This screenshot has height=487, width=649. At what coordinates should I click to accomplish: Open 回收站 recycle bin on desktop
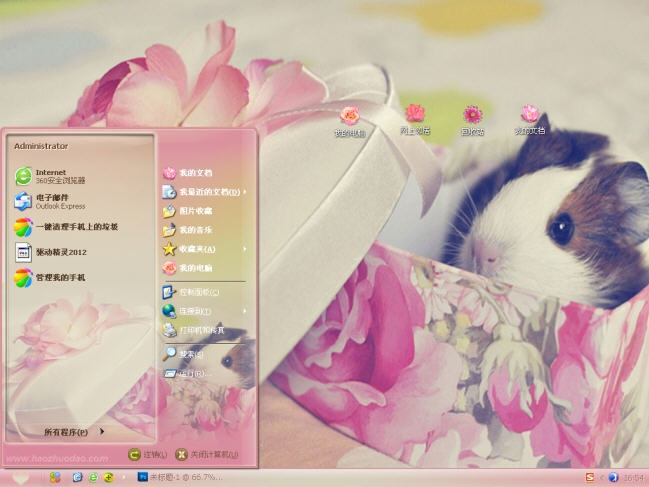[473, 119]
